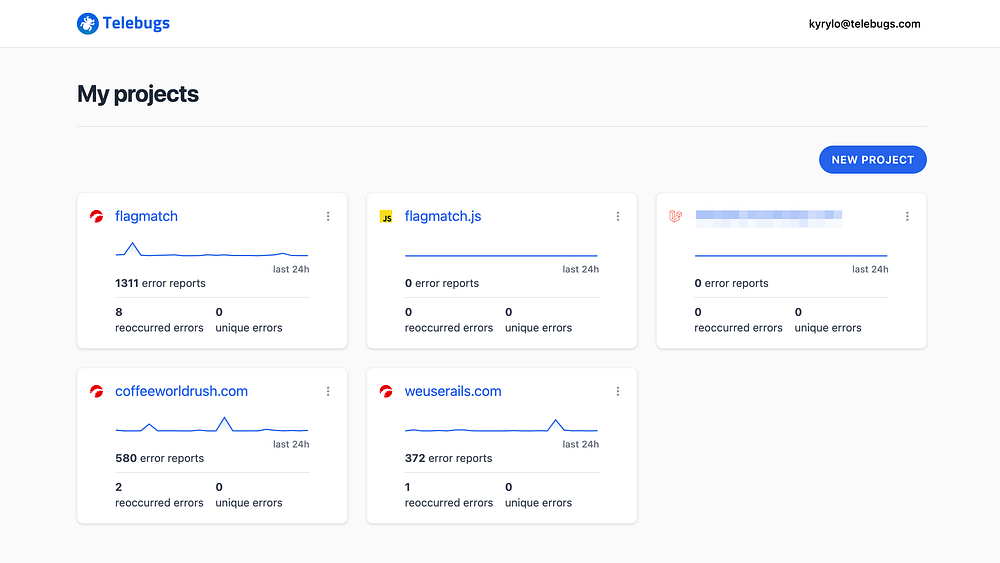The width and height of the screenshot is (1000, 563).
Task: Click Rails icon beside coffeeworldrush.com
Action: [x=96, y=391]
